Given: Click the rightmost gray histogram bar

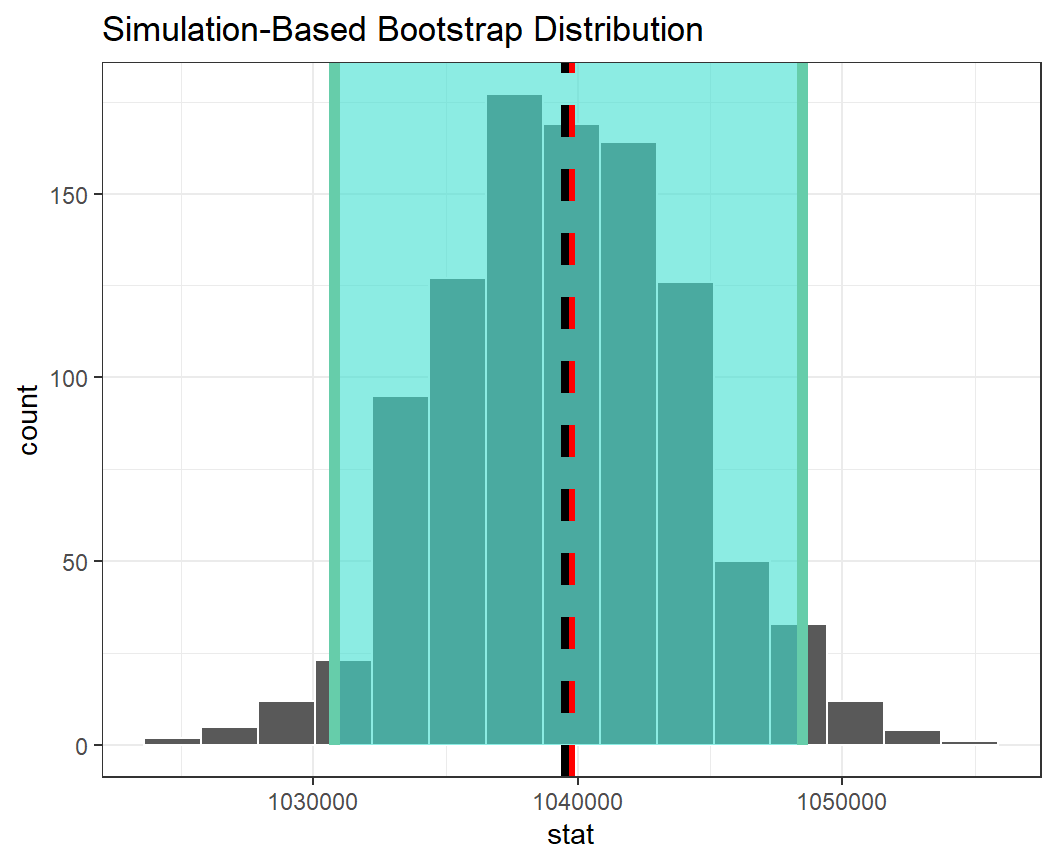Looking at the screenshot, I should click(x=969, y=744).
